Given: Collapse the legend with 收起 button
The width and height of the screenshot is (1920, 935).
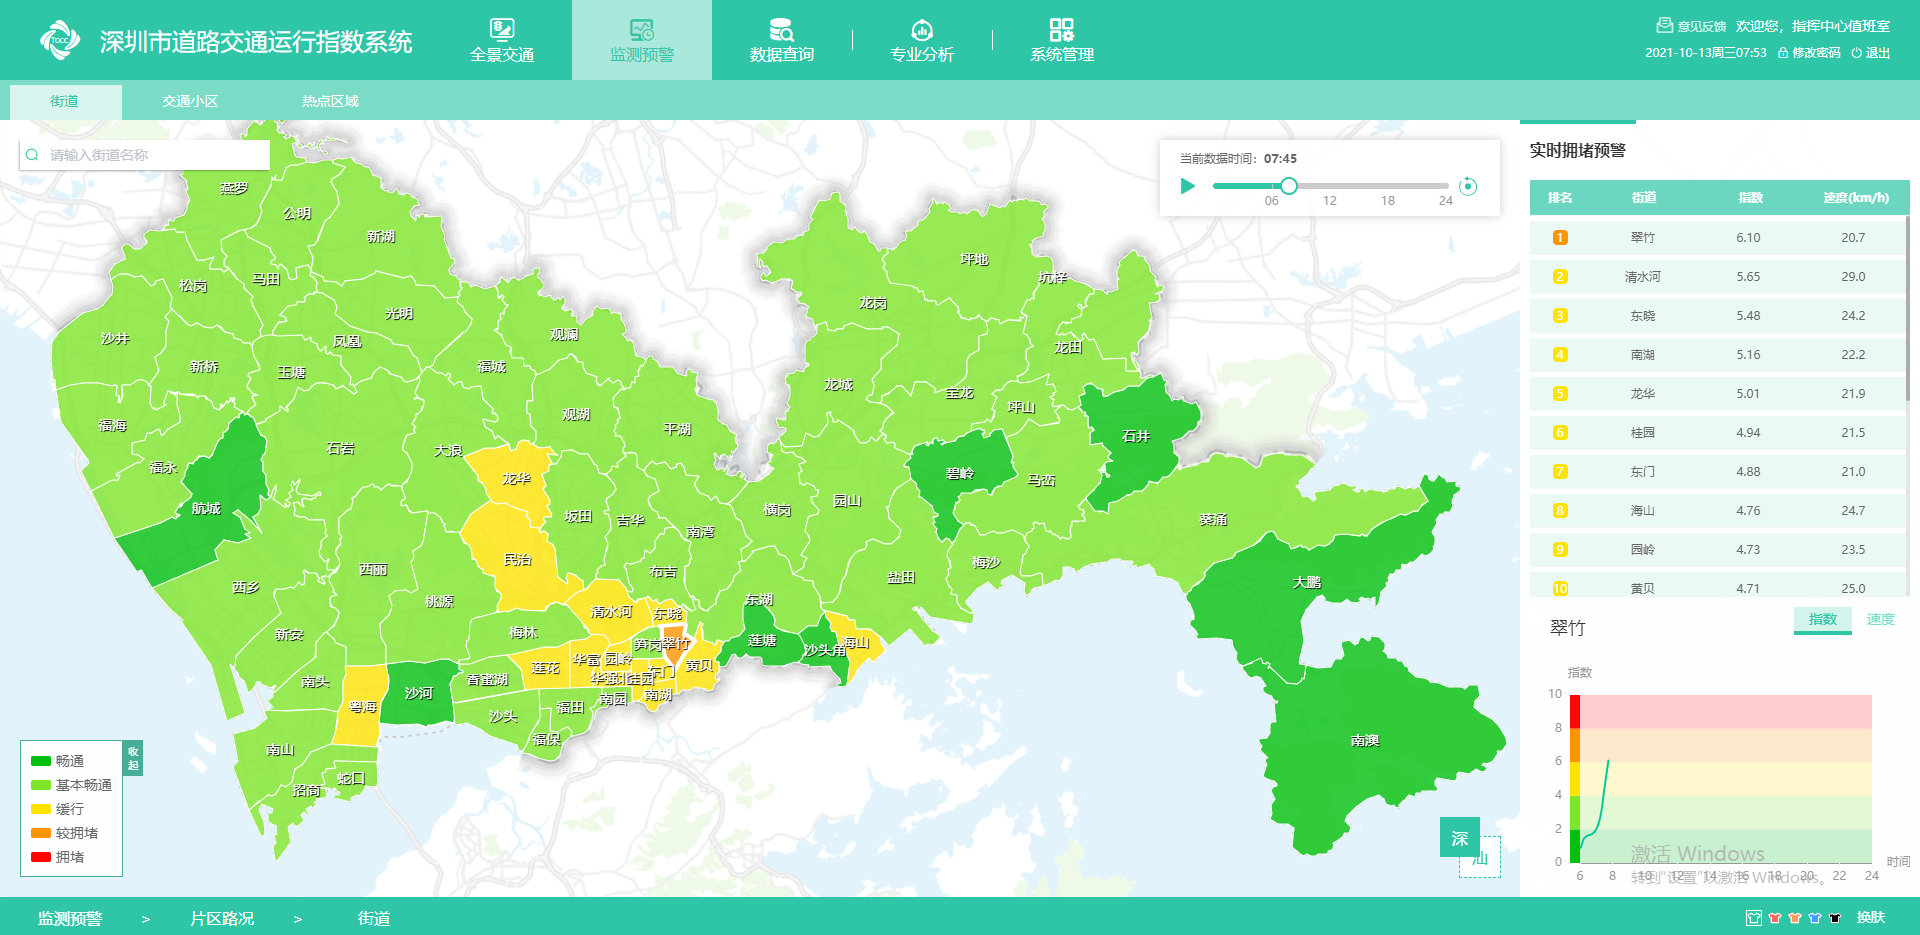Looking at the screenshot, I should pos(133,758).
